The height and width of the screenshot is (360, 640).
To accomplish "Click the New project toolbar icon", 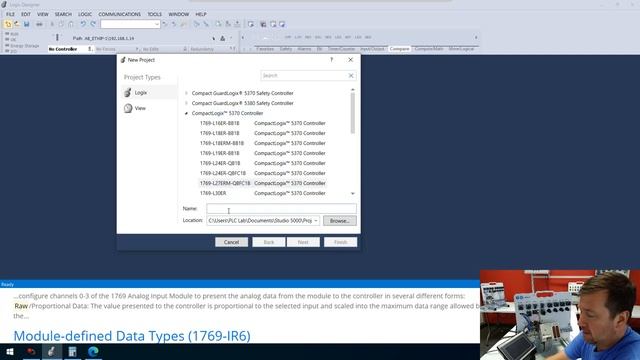I will click(8, 24).
